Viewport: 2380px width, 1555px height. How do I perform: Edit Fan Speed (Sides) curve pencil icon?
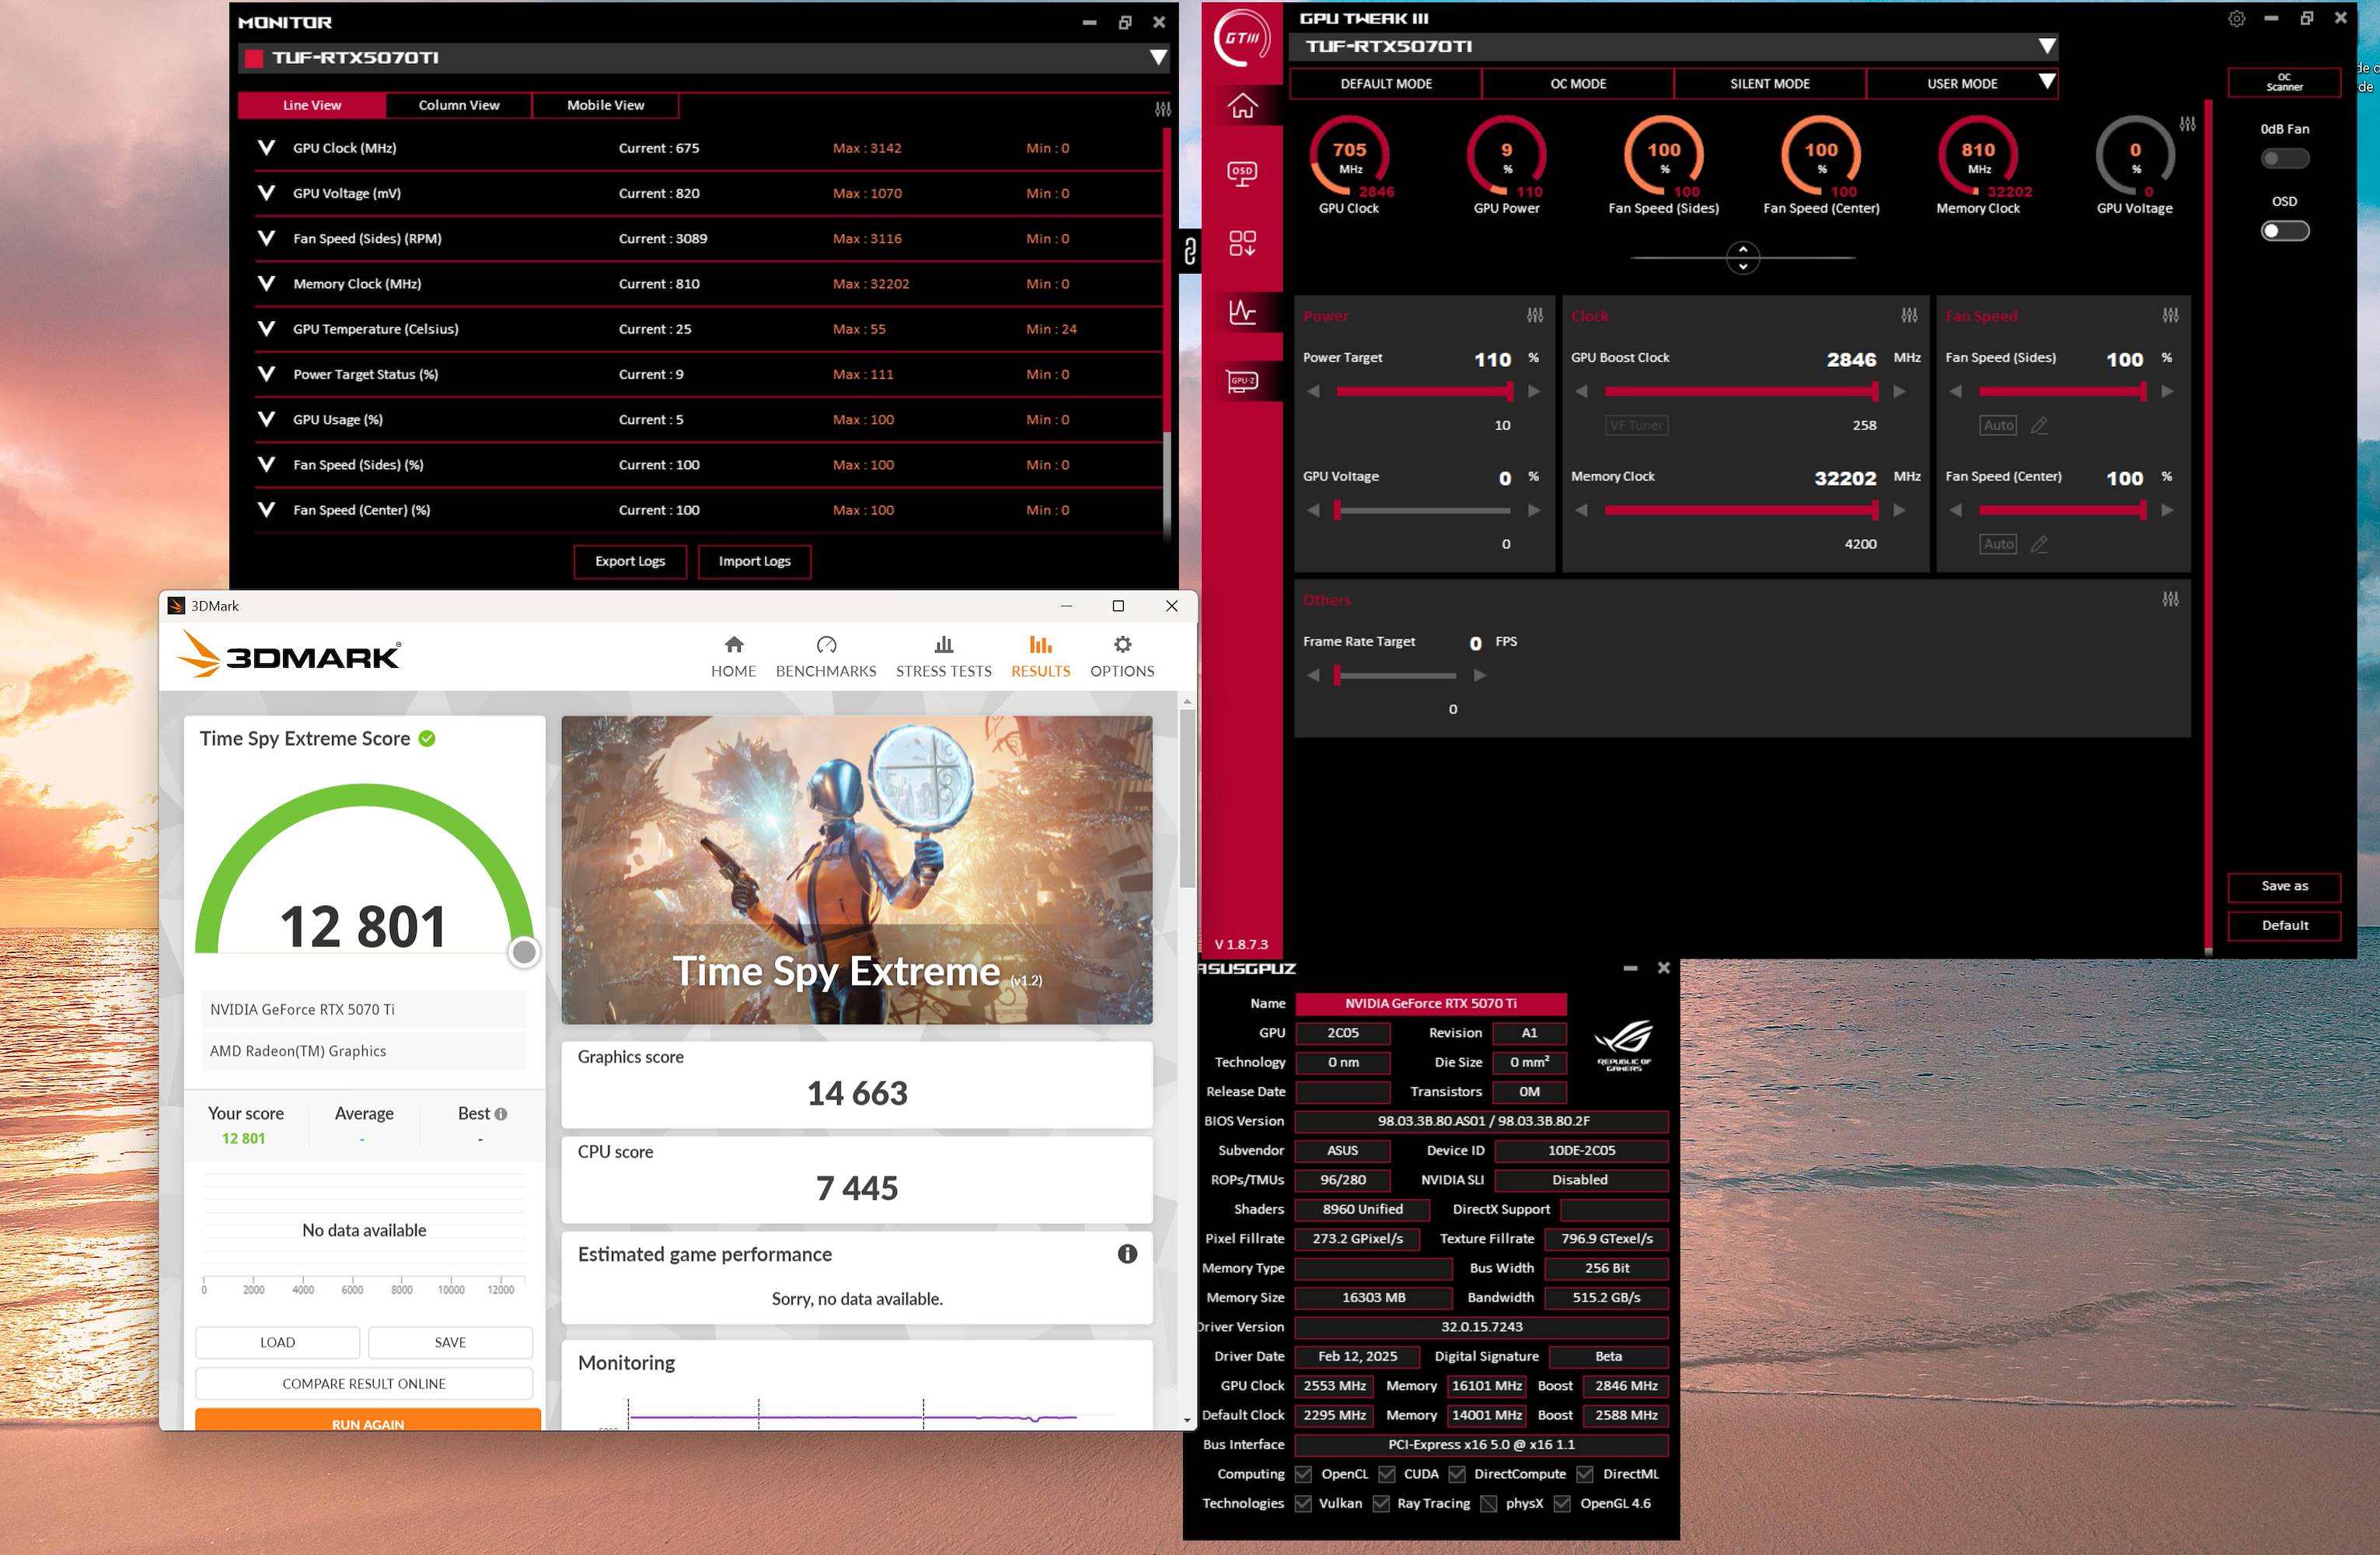tap(2039, 426)
